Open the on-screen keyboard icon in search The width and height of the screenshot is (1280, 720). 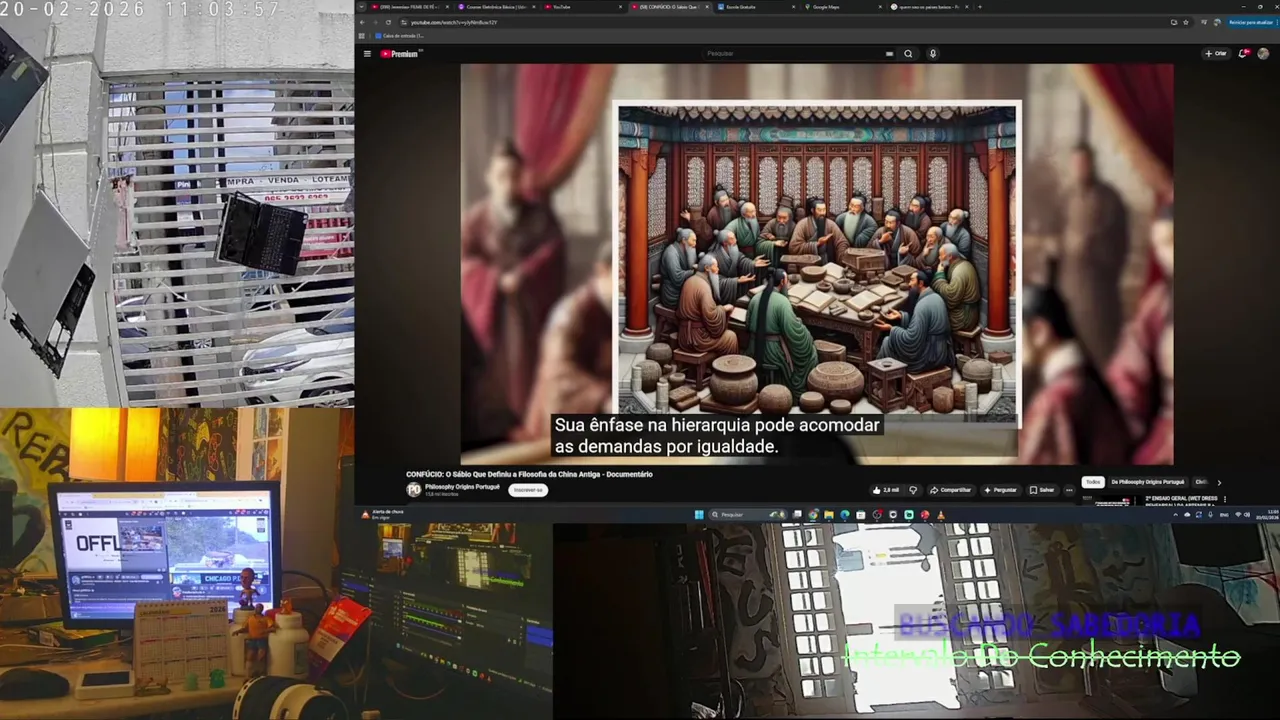pyautogui.click(x=889, y=54)
